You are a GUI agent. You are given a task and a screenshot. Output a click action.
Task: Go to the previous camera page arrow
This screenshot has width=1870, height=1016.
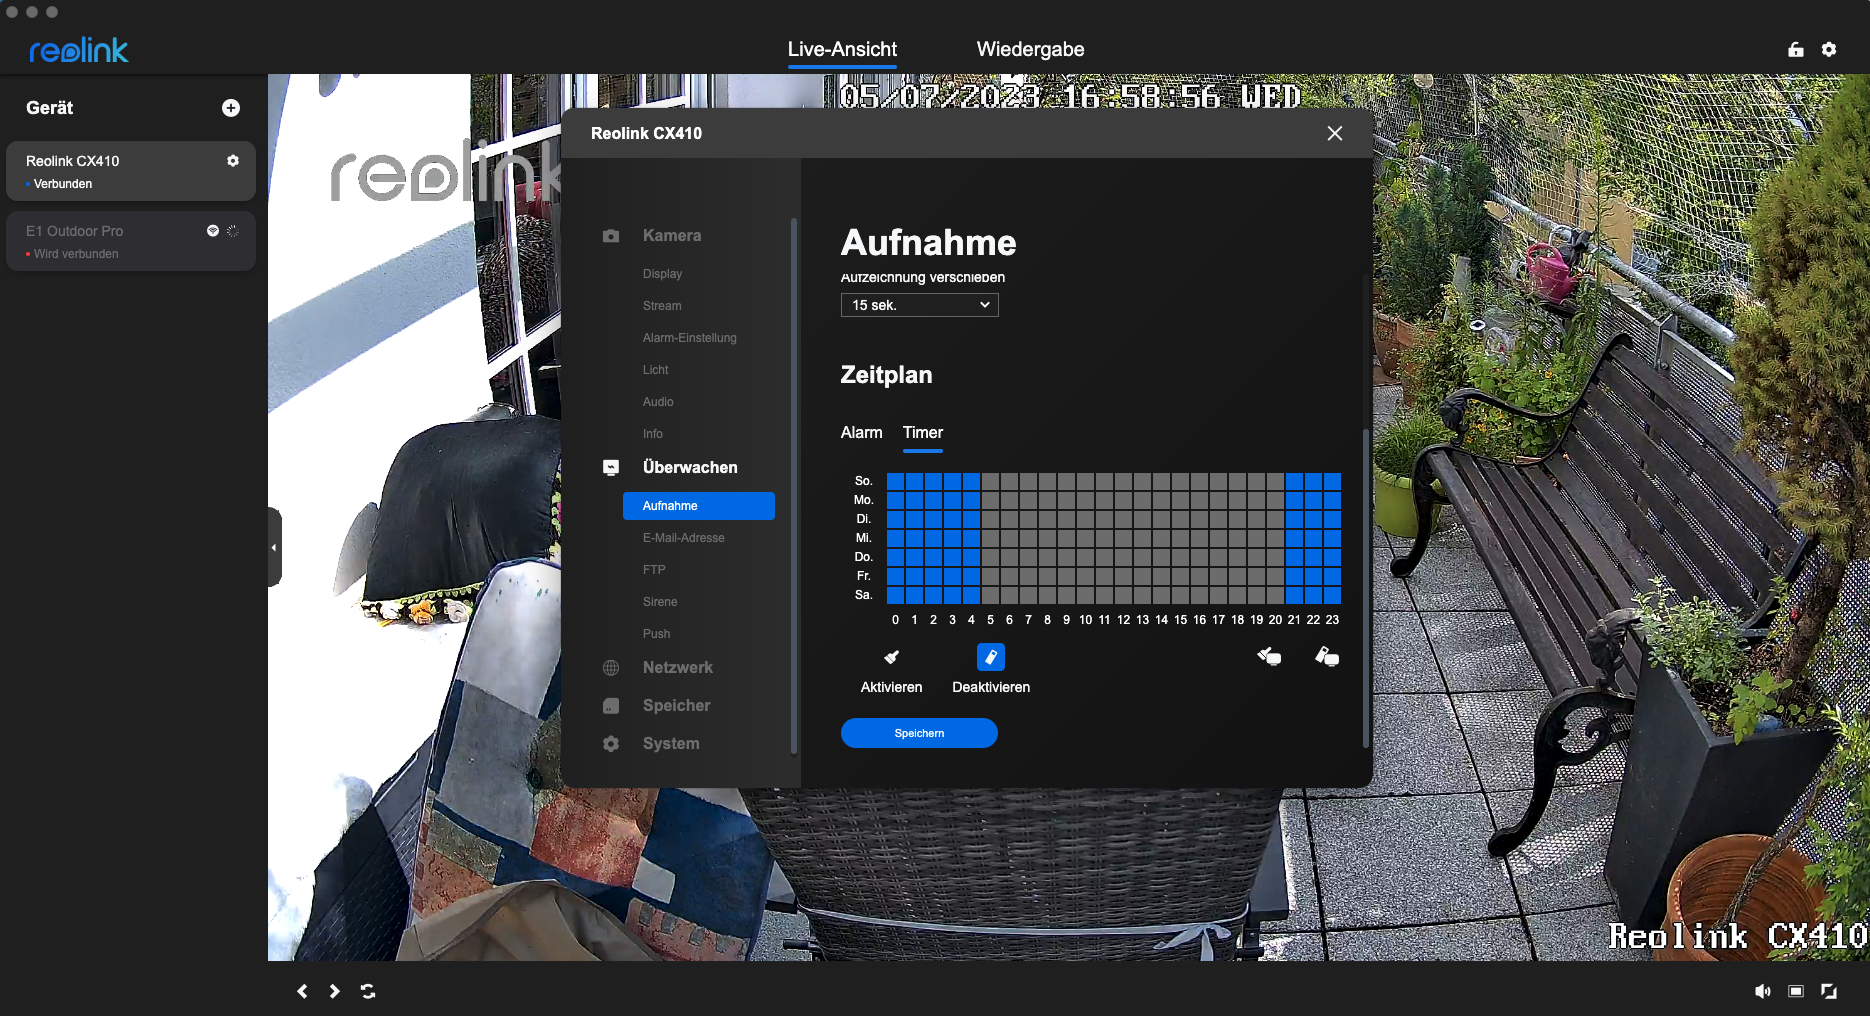click(x=302, y=991)
